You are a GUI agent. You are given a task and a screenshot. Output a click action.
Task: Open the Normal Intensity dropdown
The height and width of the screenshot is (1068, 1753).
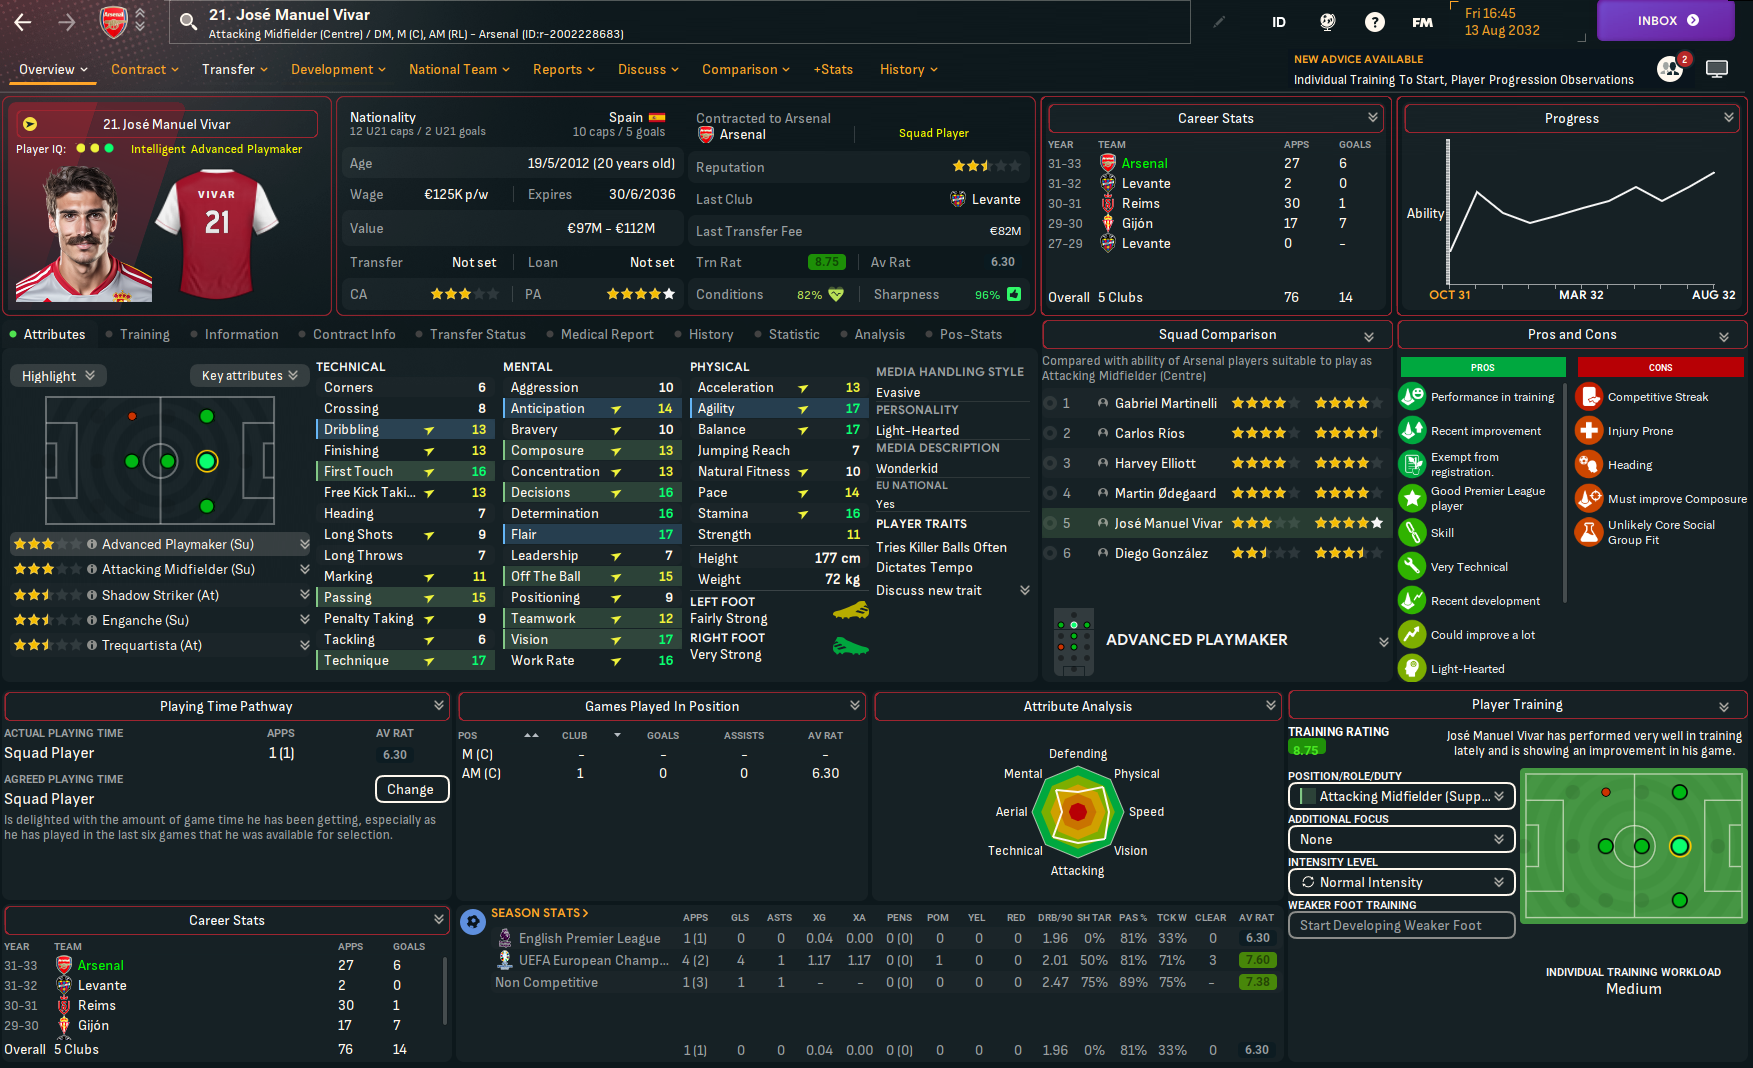[x=1402, y=882]
